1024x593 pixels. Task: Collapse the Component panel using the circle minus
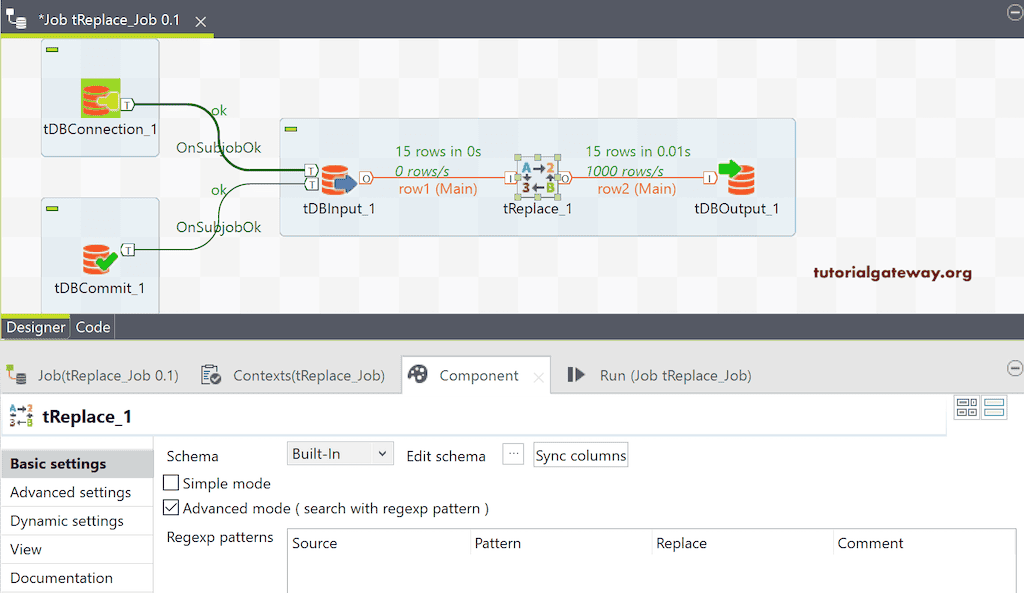[1015, 368]
